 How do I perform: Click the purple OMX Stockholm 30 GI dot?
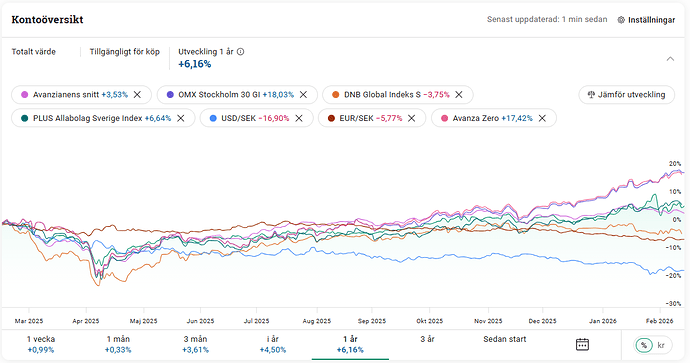(170, 95)
